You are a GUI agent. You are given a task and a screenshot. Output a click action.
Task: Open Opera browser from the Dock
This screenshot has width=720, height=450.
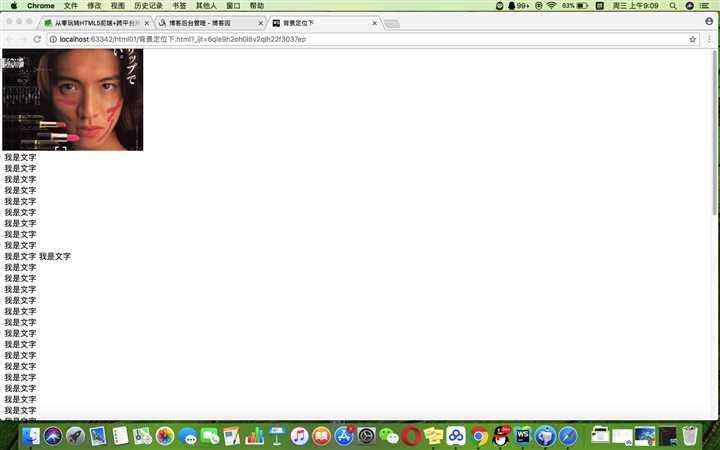tap(411, 436)
